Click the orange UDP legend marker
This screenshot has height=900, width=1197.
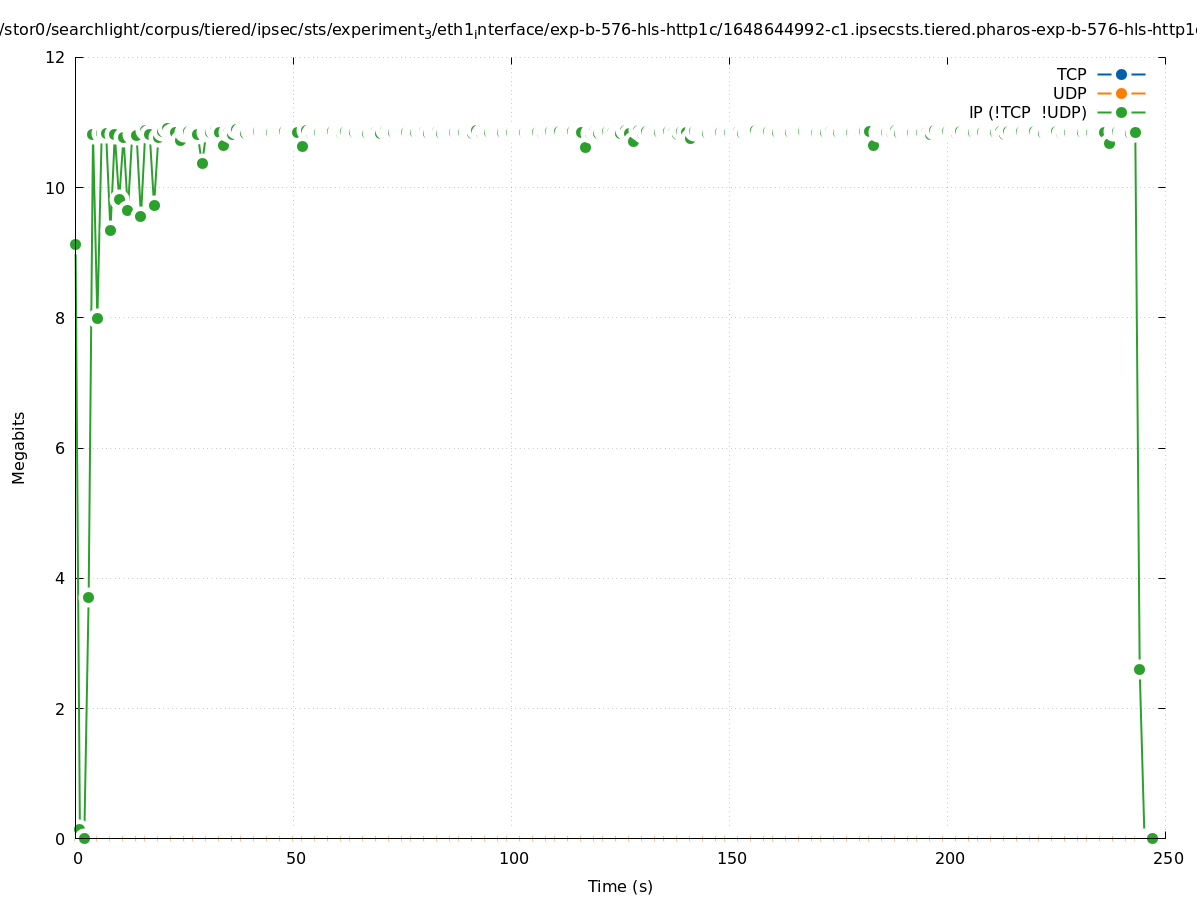tap(1121, 93)
